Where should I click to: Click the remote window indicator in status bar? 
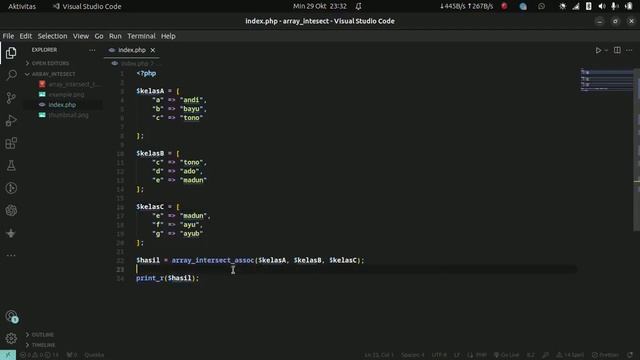(8, 355)
